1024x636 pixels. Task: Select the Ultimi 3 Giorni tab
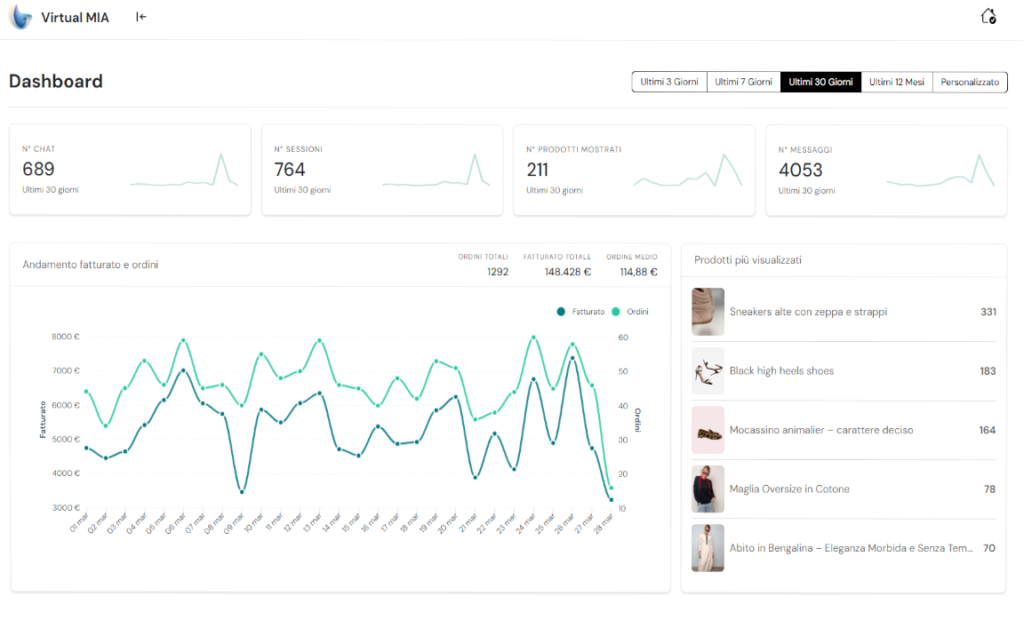click(x=669, y=82)
